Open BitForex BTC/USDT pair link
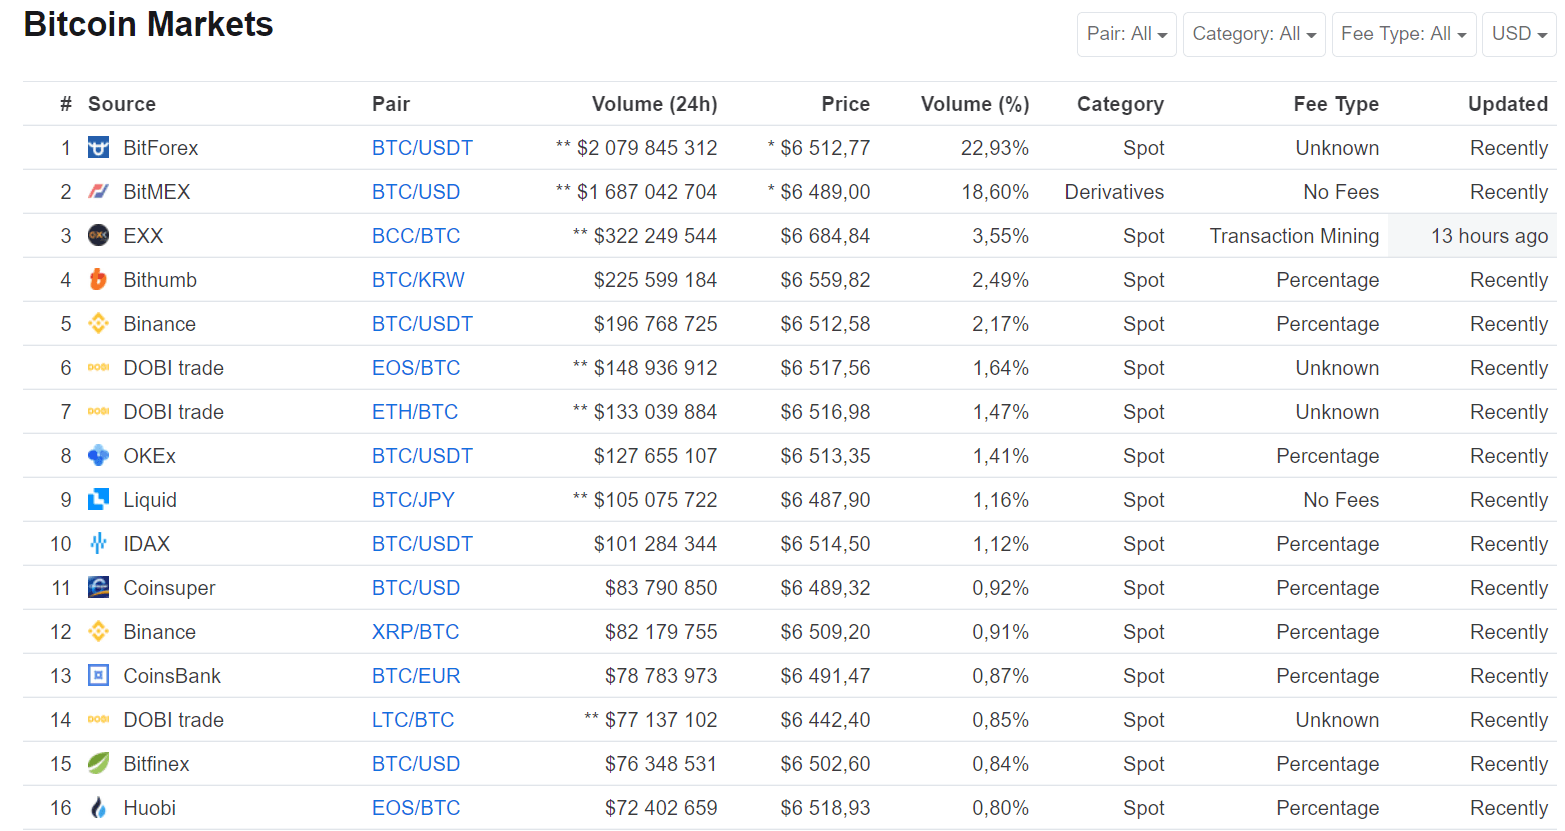 pos(422,148)
